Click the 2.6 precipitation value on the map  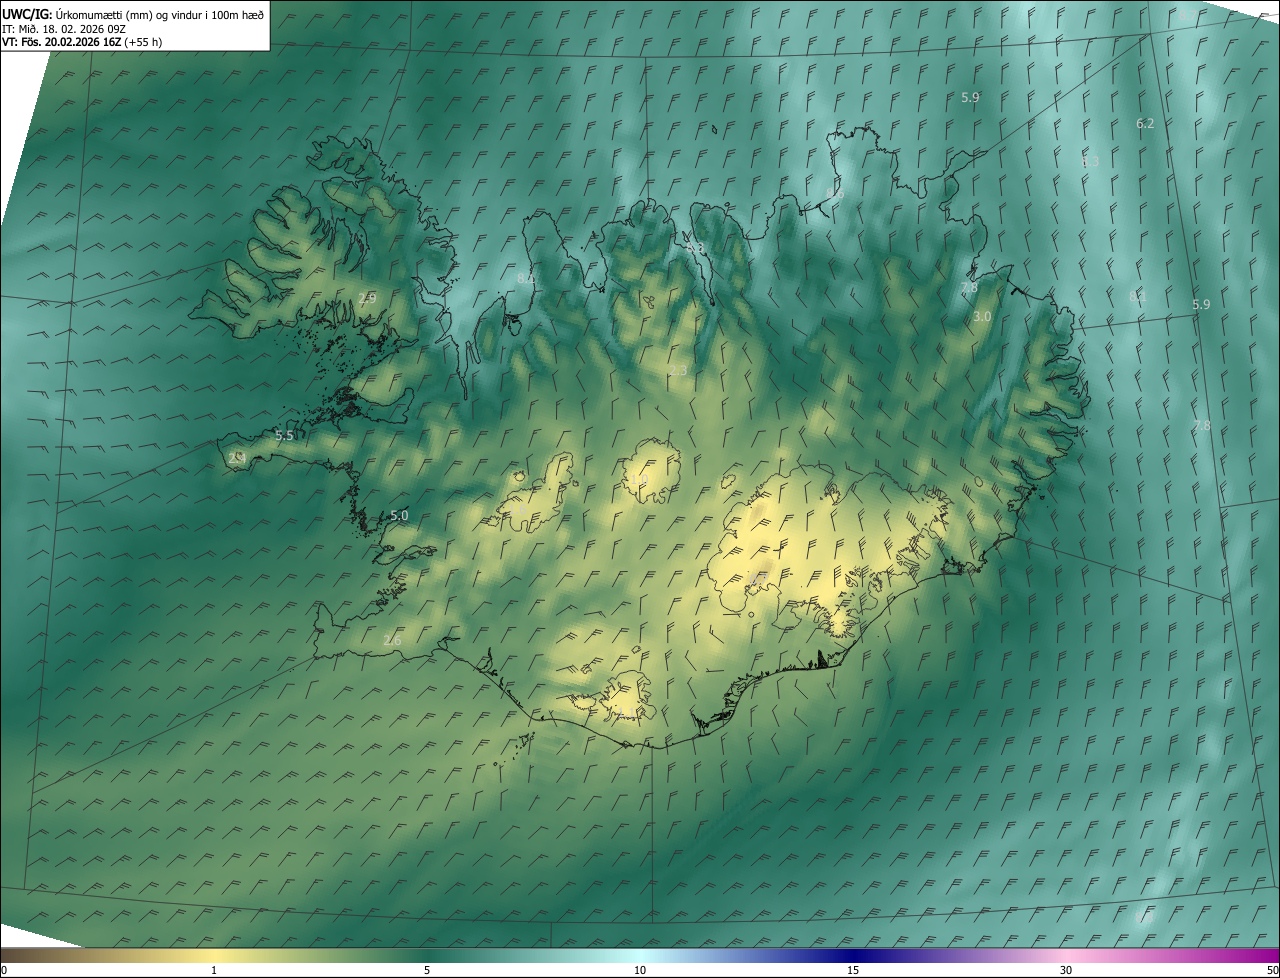click(x=392, y=640)
